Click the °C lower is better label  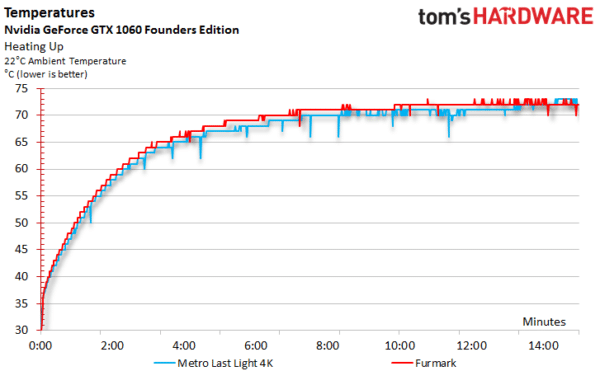coord(46,74)
